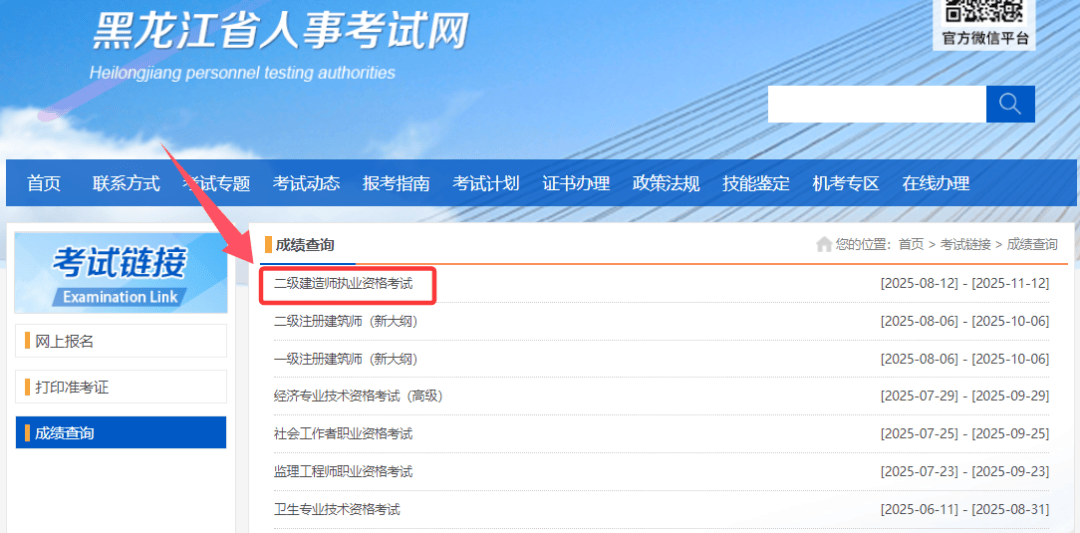Go to 联系方式 in the navigation bar
This screenshot has height=533, width=1080.
coord(126,183)
